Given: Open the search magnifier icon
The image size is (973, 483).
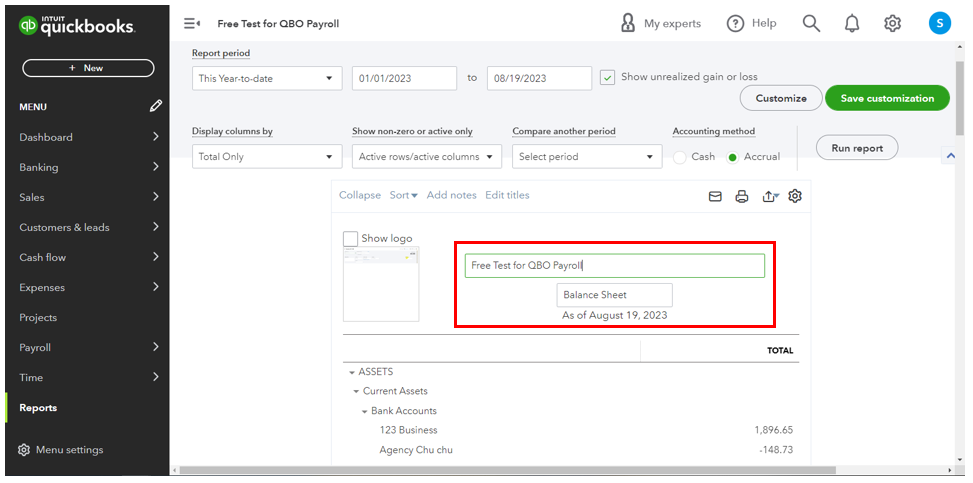Looking at the screenshot, I should coord(811,23).
